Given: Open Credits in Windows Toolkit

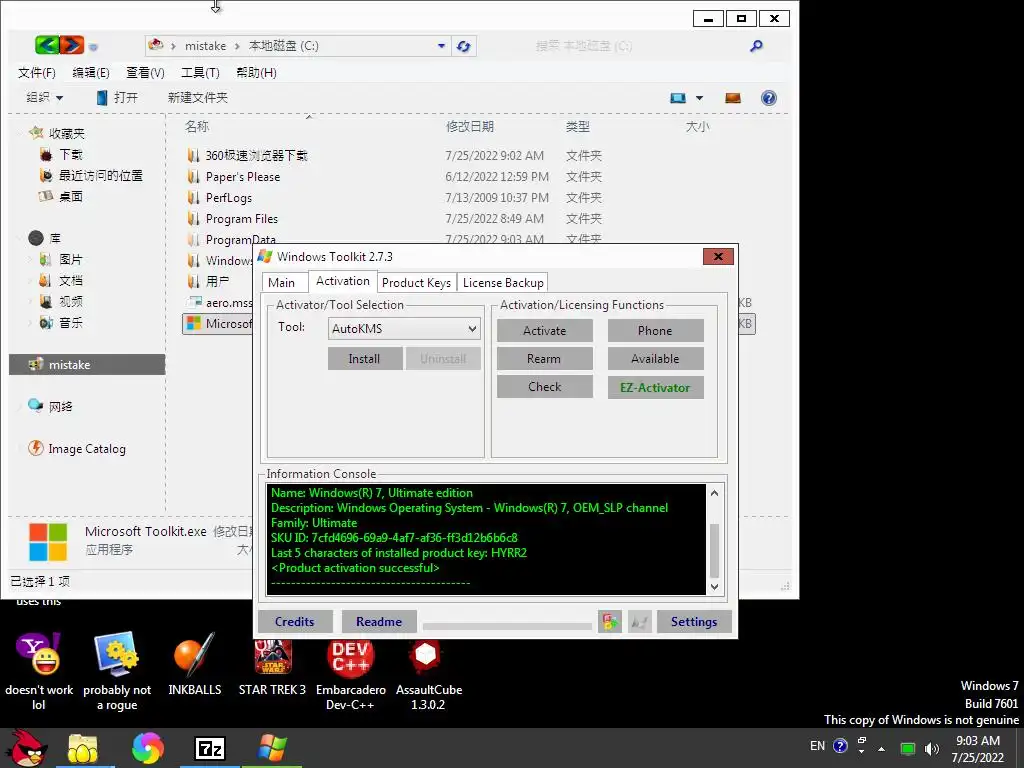Looking at the screenshot, I should tap(295, 622).
